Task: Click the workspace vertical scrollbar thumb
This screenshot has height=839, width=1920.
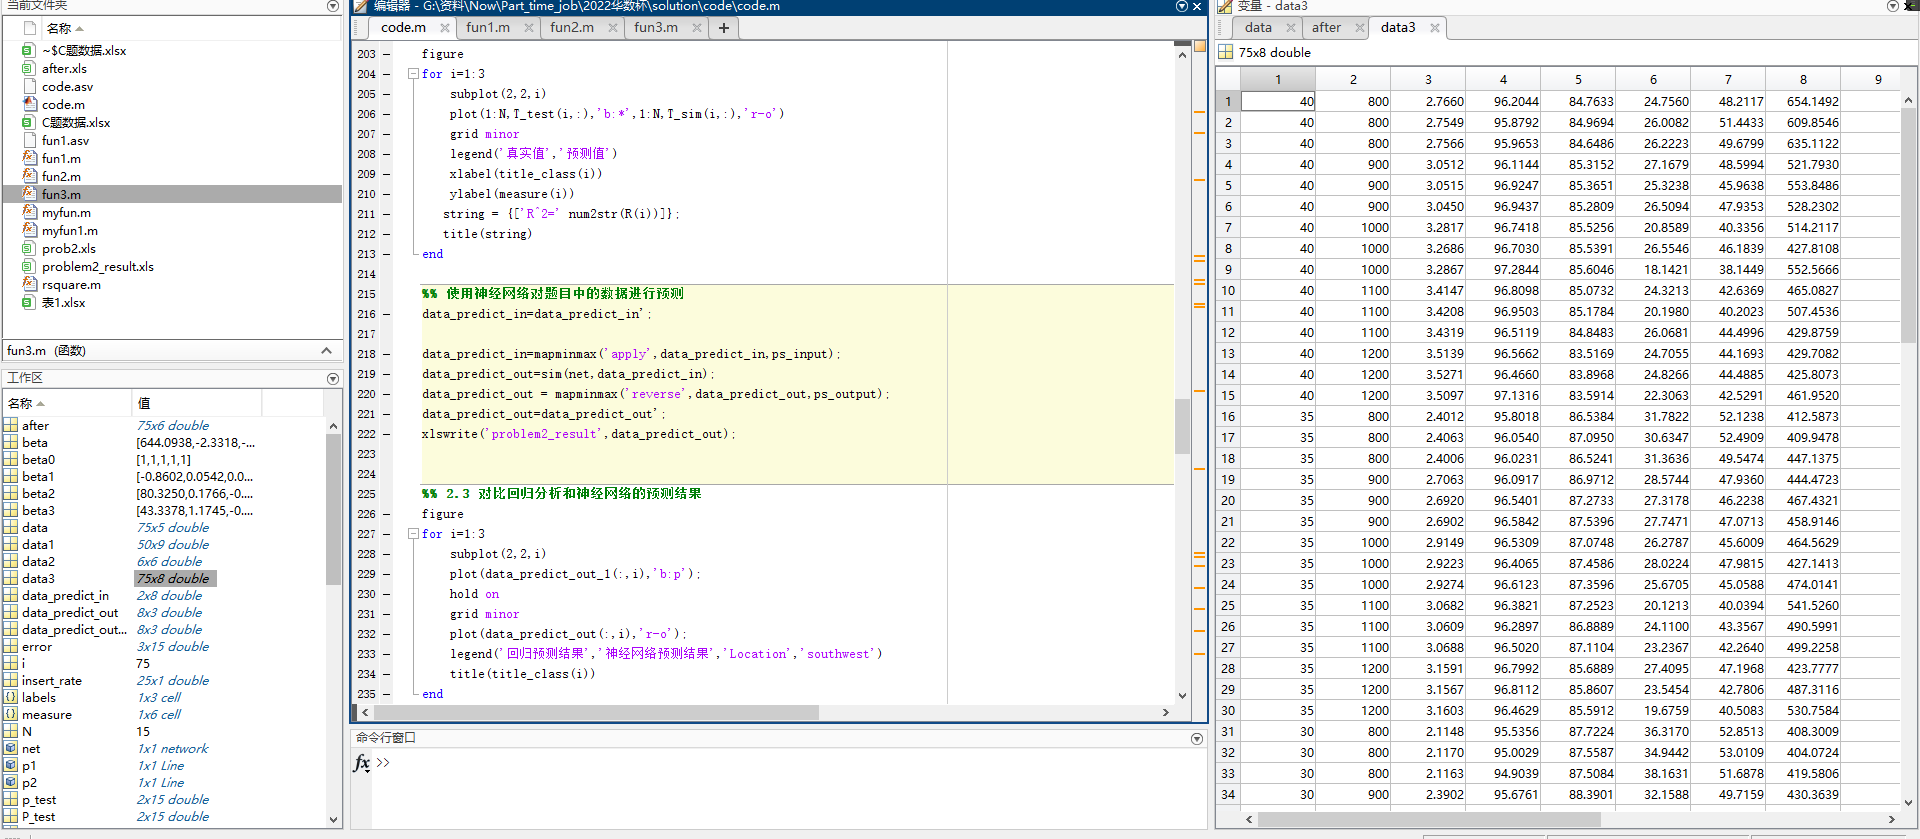Action: (333, 508)
